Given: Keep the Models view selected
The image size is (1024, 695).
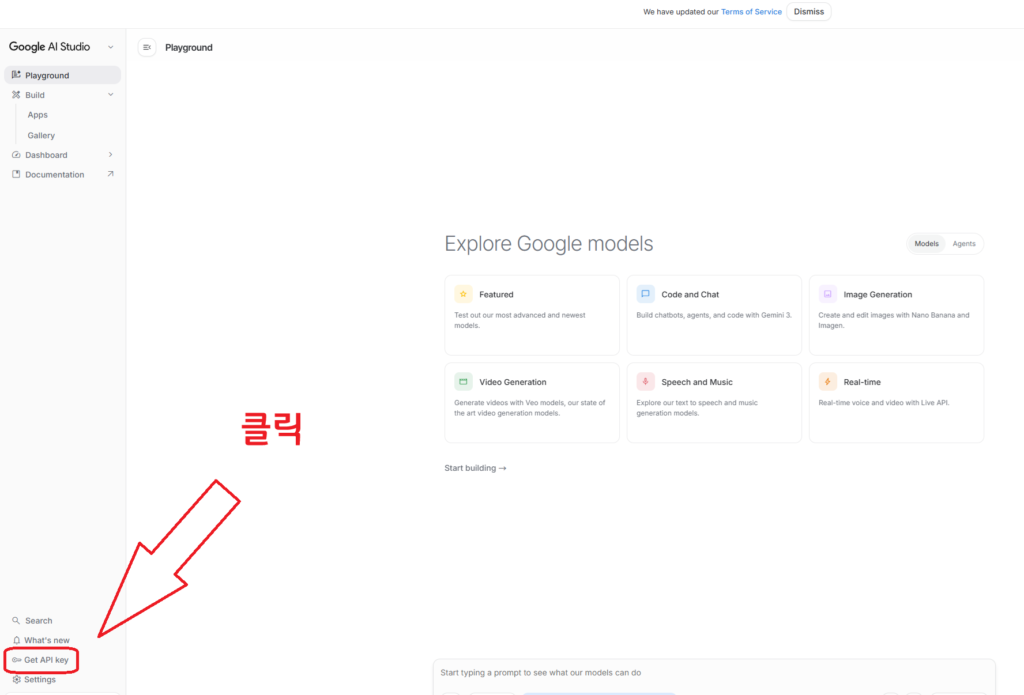Looking at the screenshot, I should tap(925, 243).
